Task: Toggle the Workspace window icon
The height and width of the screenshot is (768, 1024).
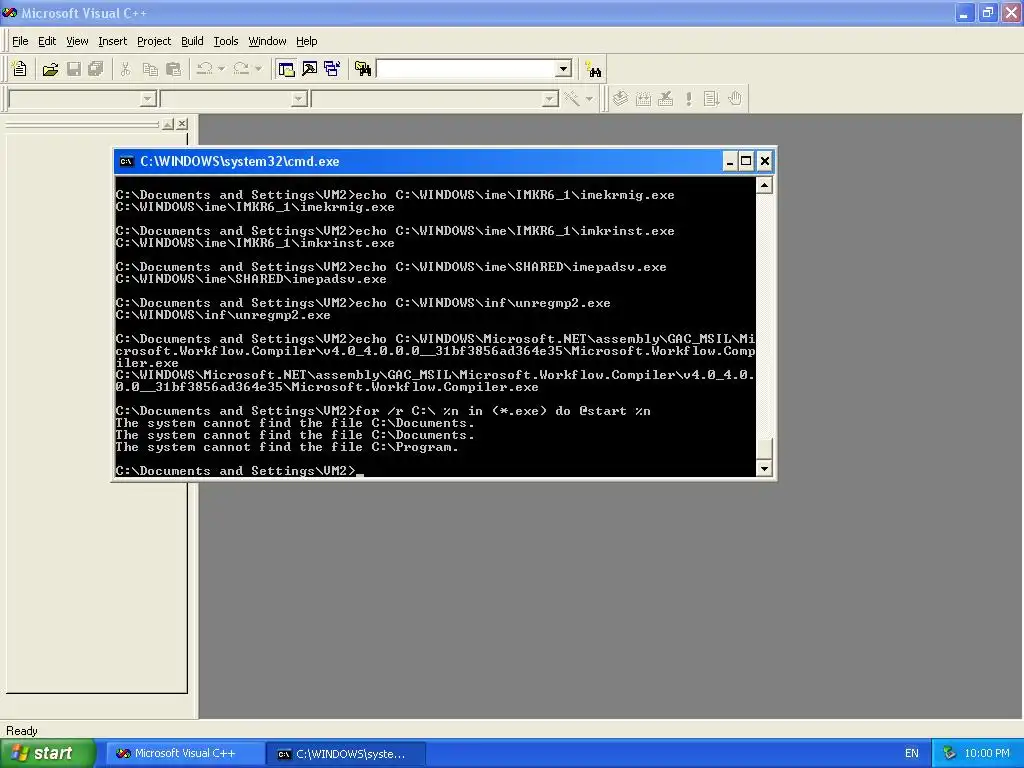Action: [x=286, y=69]
